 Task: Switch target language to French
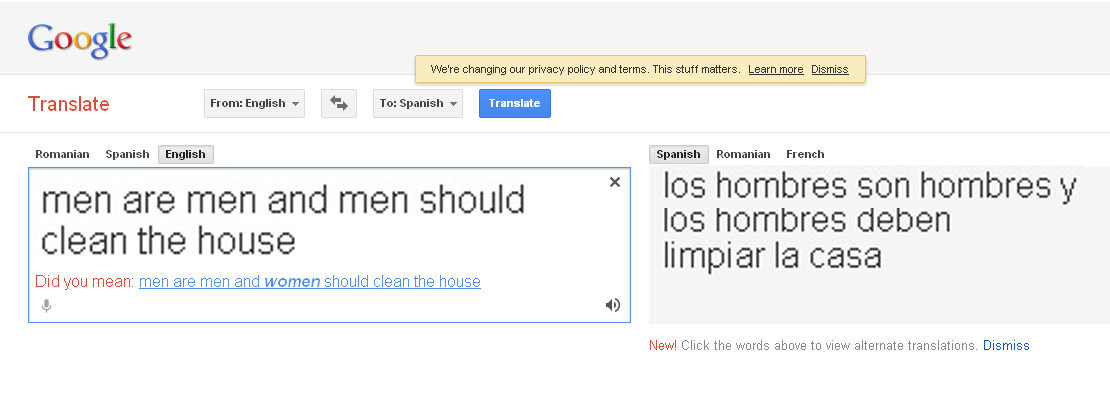[x=805, y=154]
